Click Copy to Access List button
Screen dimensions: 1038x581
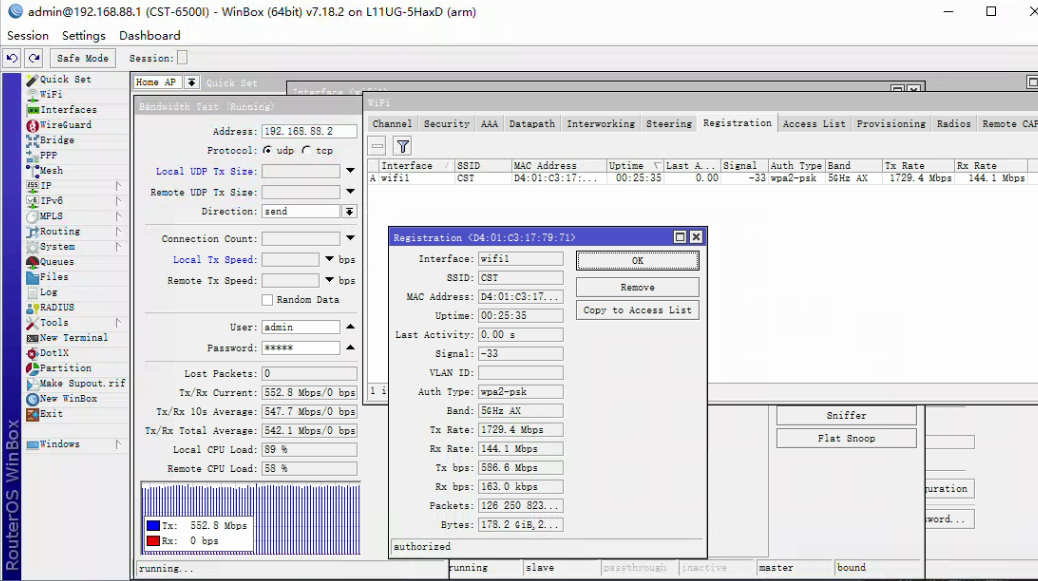[637, 310]
